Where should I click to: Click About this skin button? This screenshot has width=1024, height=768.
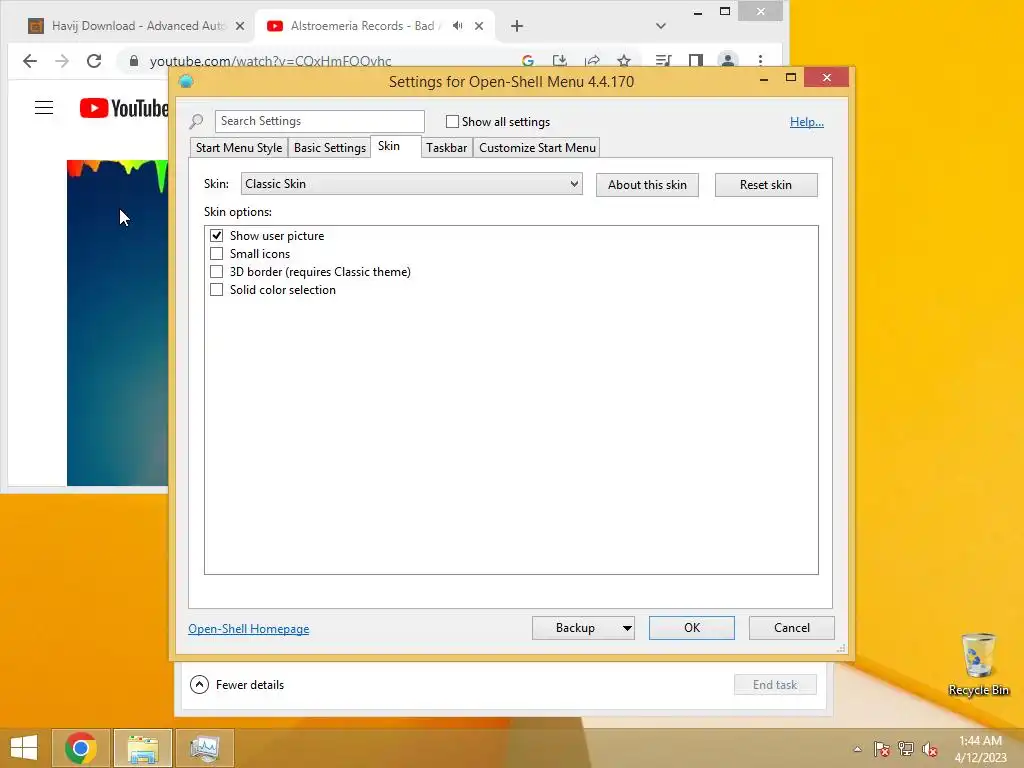point(647,185)
